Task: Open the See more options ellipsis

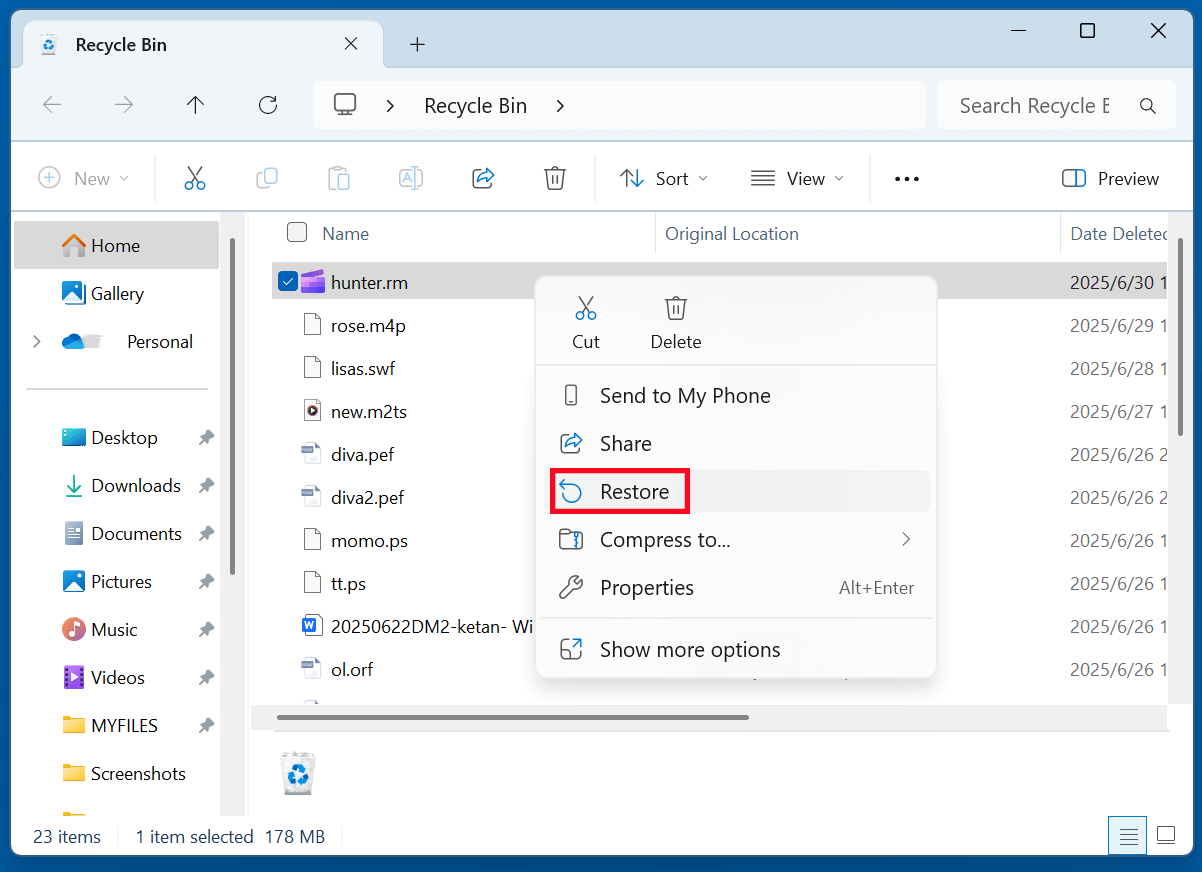Action: (x=906, y=177)
